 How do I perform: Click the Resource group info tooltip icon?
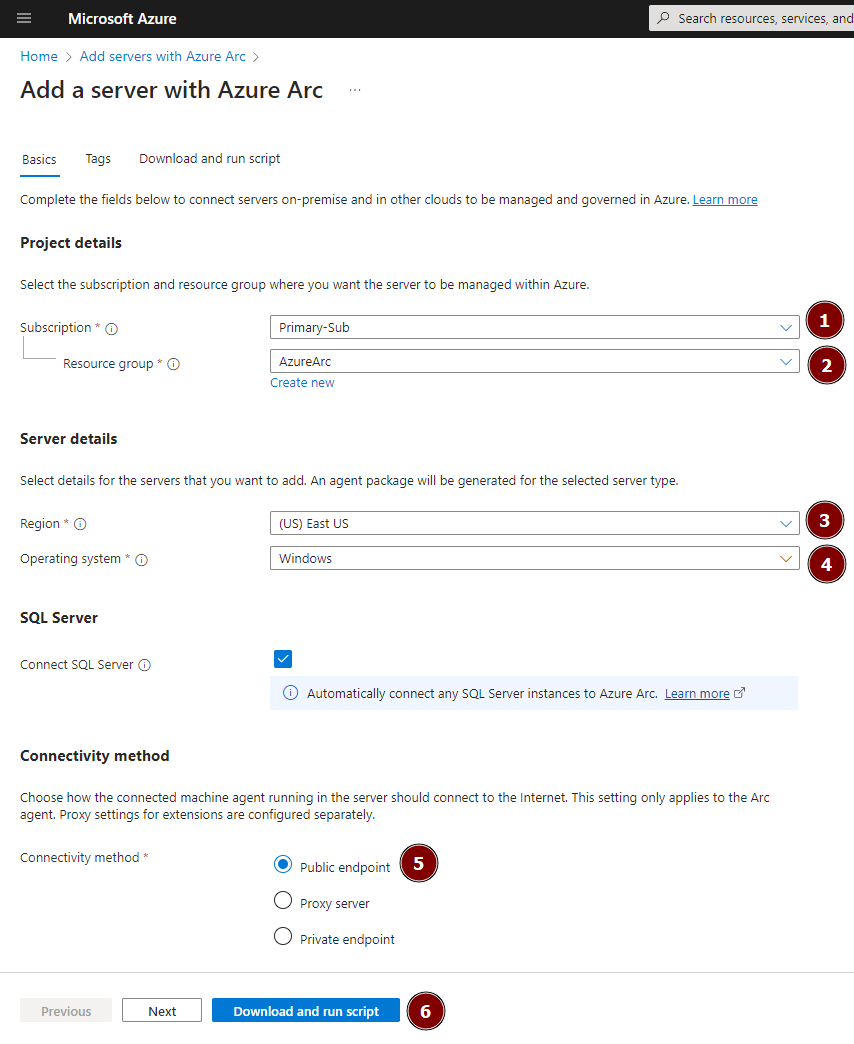174,364
